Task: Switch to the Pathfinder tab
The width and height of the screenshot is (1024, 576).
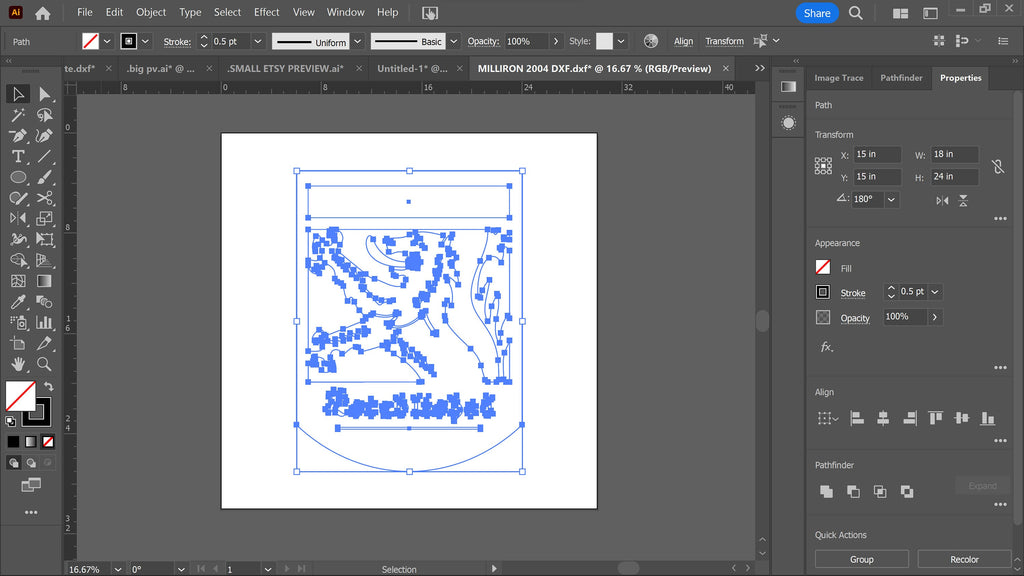Action: pyautogui.click(x=901, y=78)
